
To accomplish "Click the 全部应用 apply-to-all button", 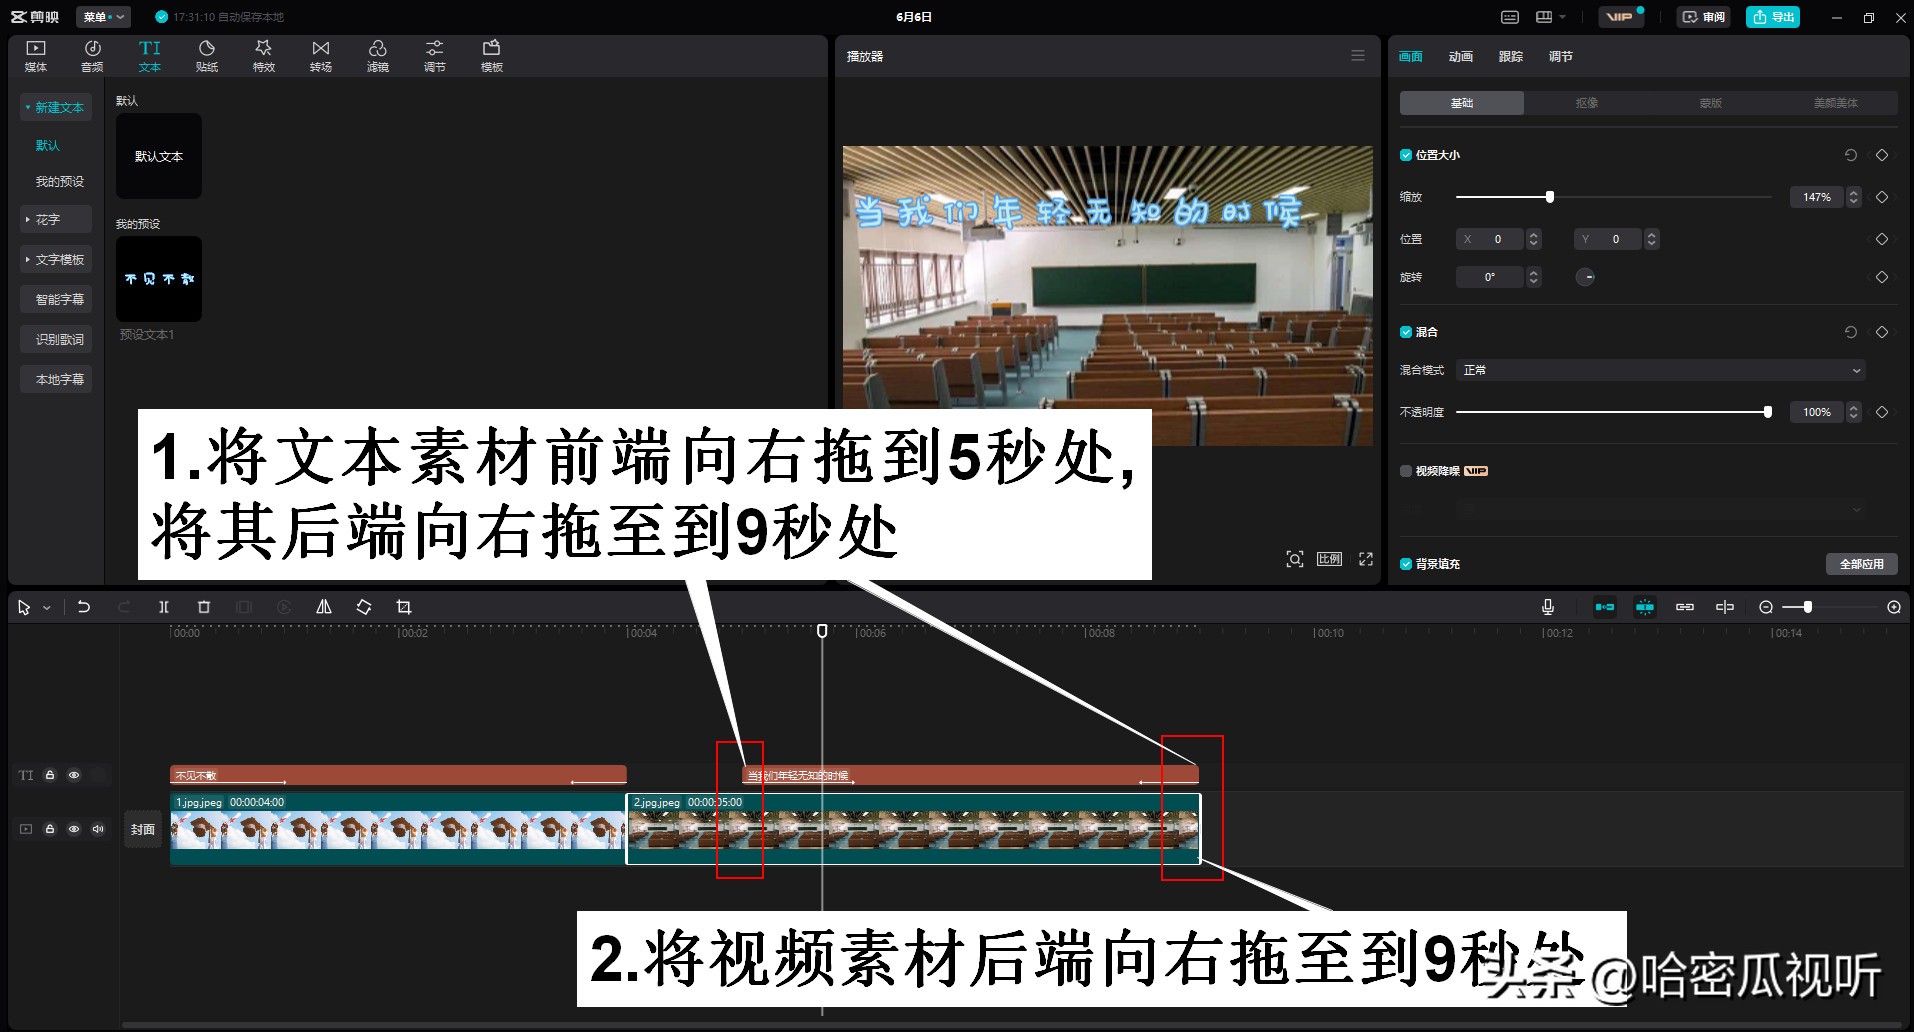I will (1863, 563).
